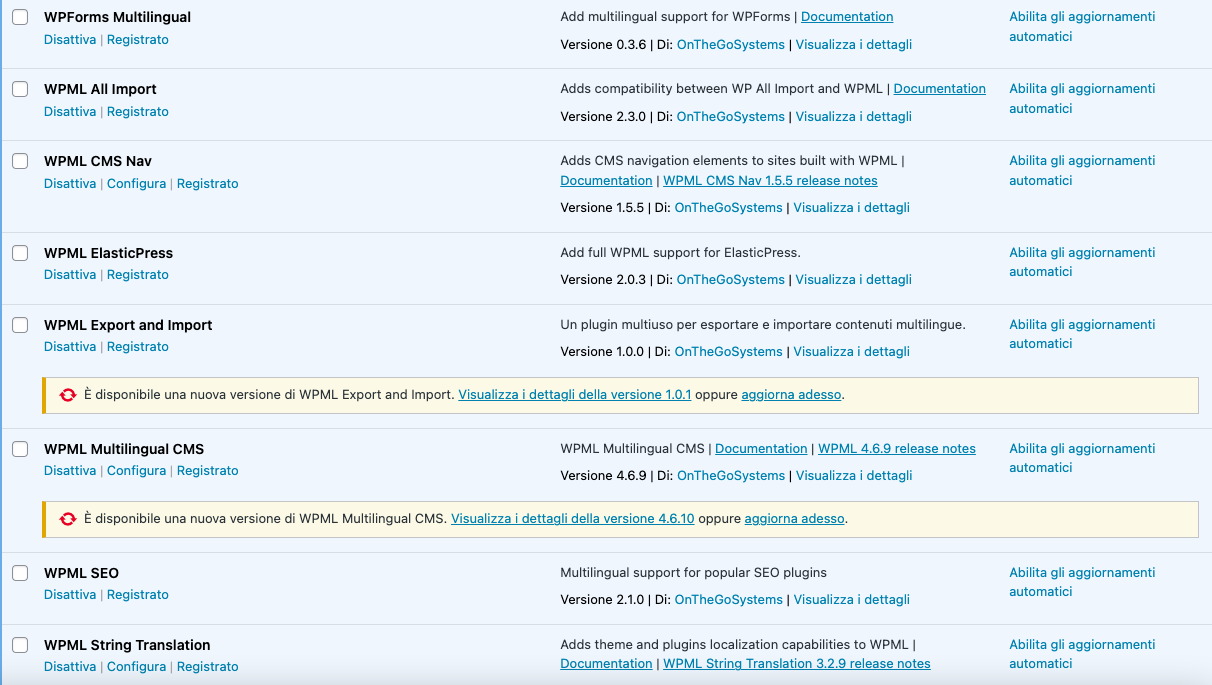Open WPML CMS Nav 1.5.5 release notes
Viewport: 1212px width, 685px height.
(x=770, y=181)
